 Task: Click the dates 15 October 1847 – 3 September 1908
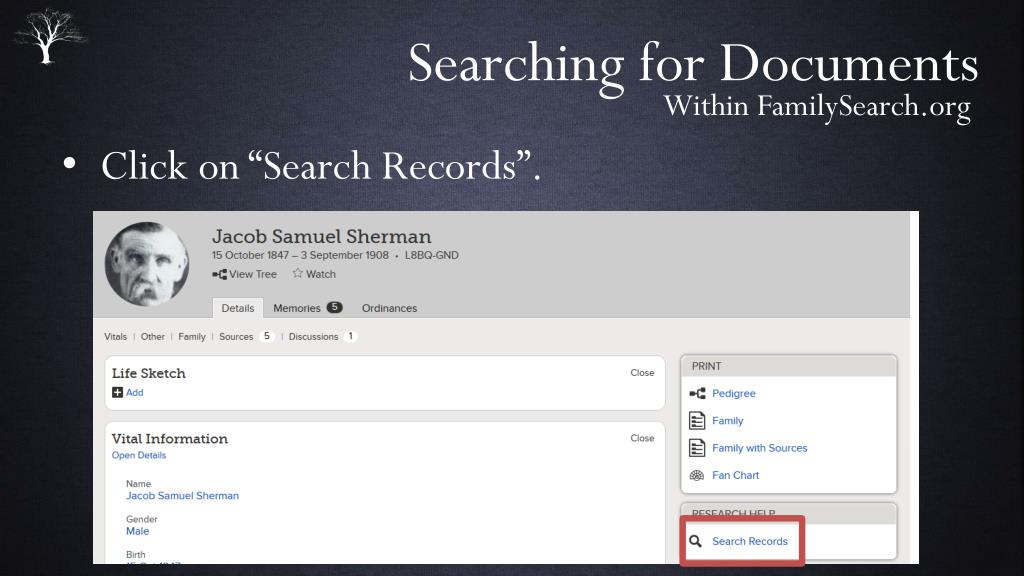pyautogui.click(x=300, y=255)
